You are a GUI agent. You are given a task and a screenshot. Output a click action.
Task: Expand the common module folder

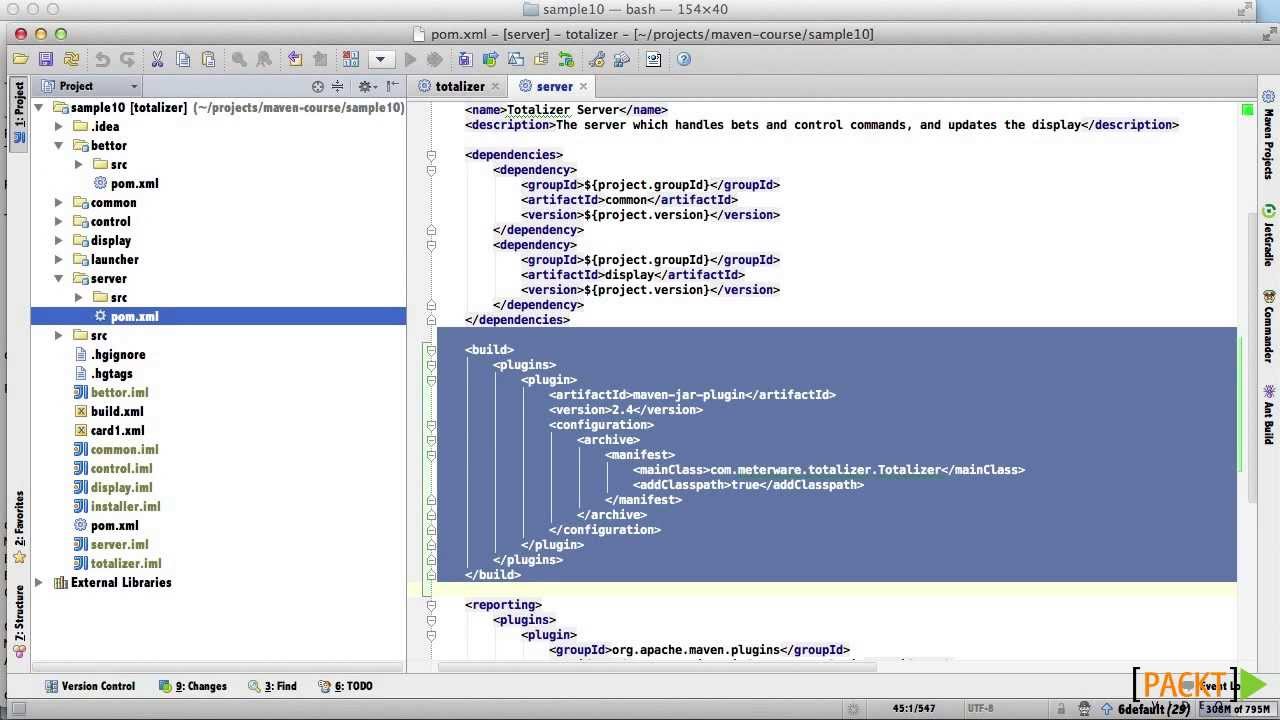point(59,203)
